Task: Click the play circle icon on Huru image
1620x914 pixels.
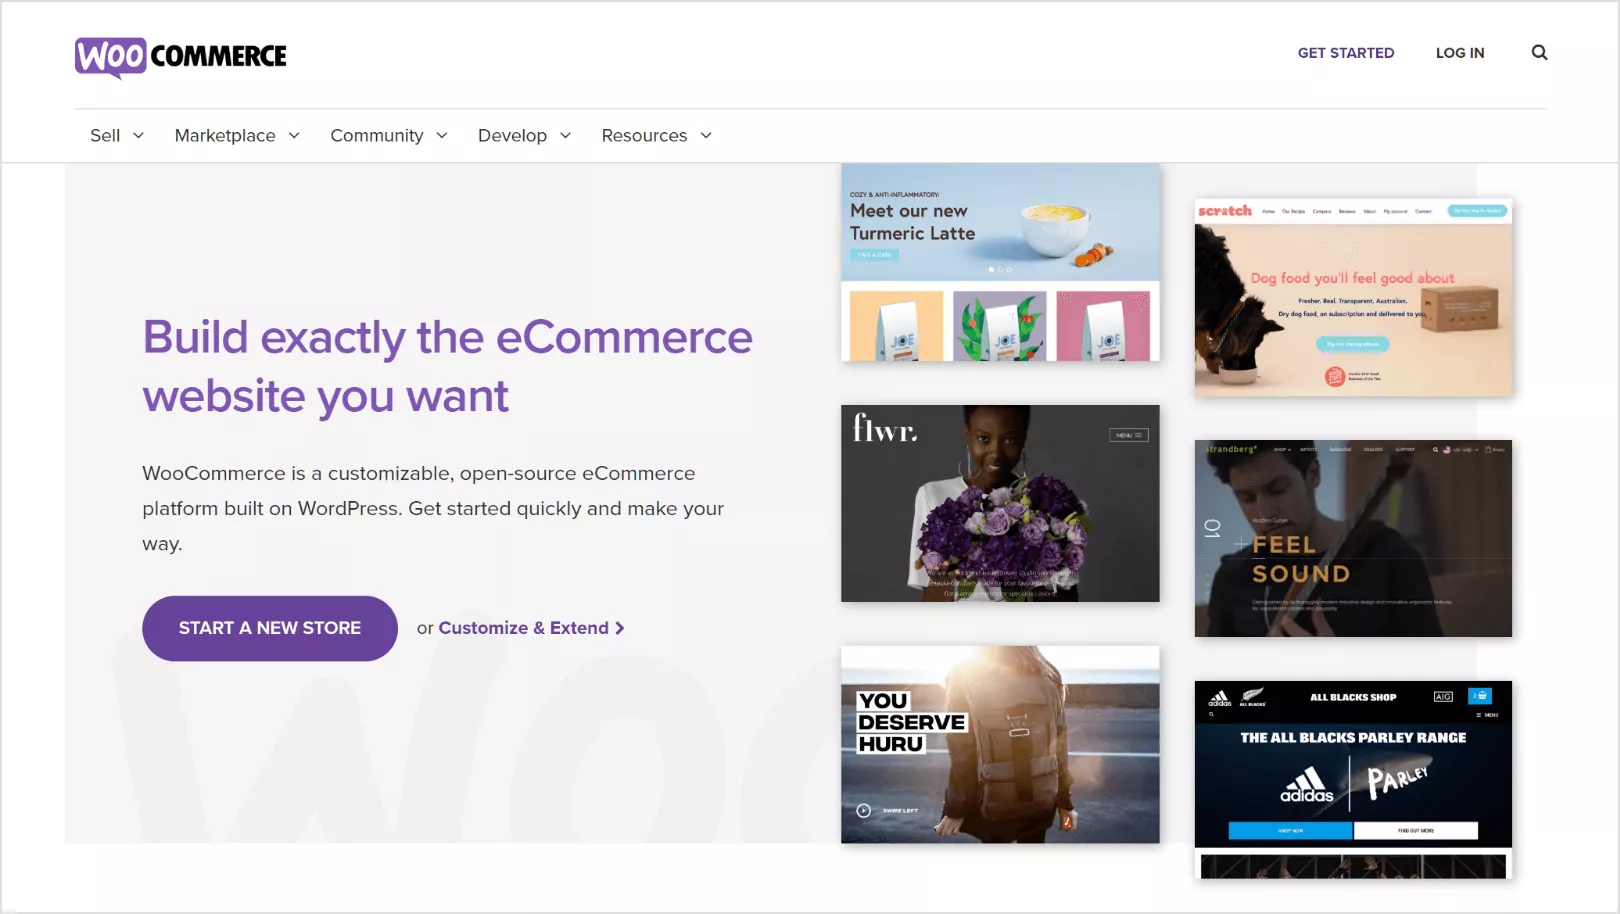Action: click(x=864, y=811)
